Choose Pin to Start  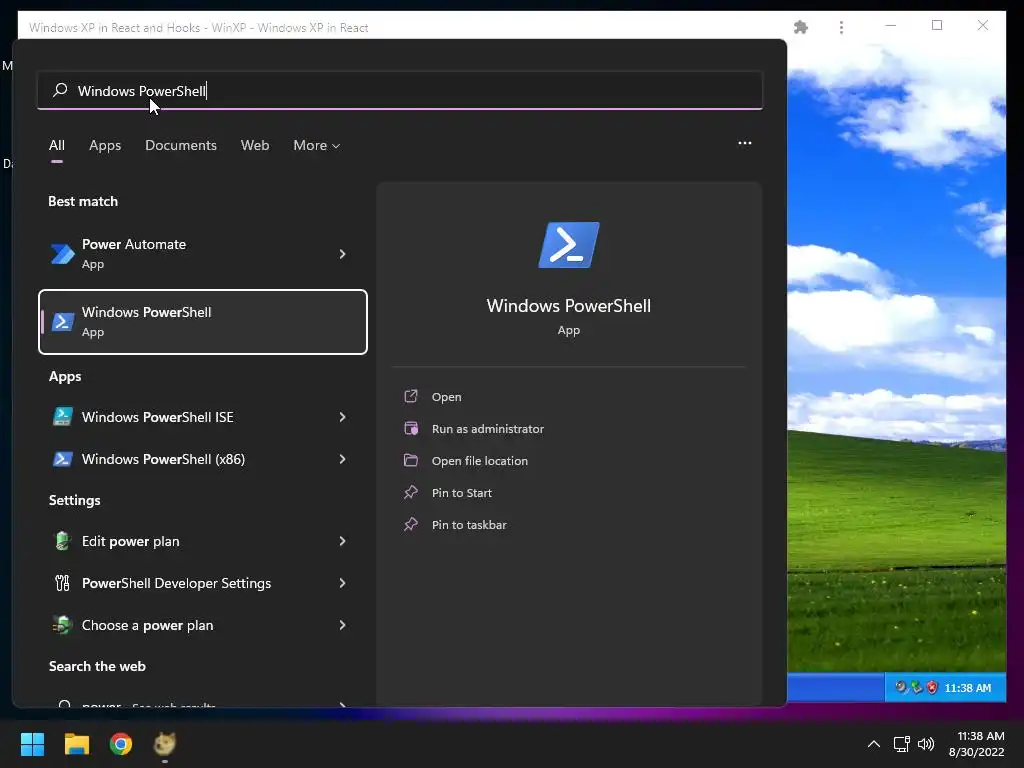[x=462, y=492]
